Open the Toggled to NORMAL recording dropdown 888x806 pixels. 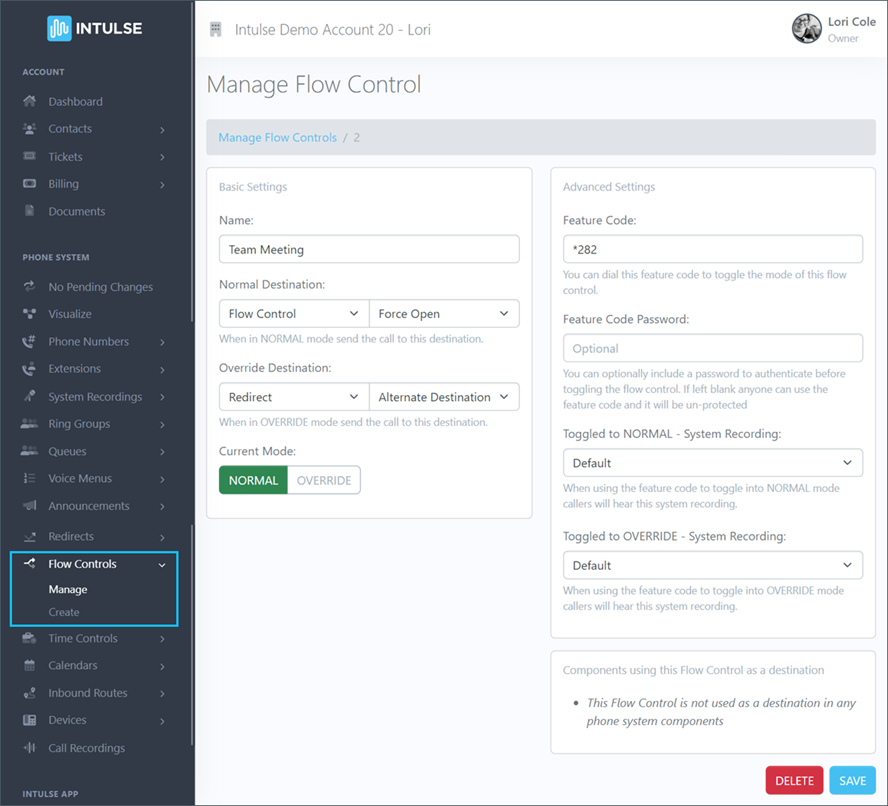712,462
